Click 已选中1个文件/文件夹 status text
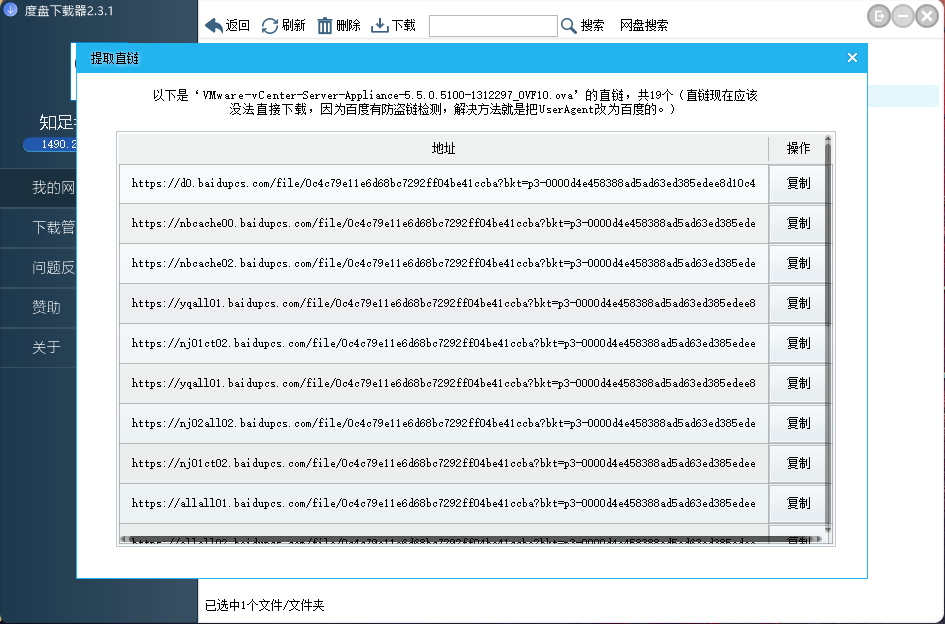Image resolution: width=945 pixels, height=624 pixels. pyautogui.click(x=265, y=605)
